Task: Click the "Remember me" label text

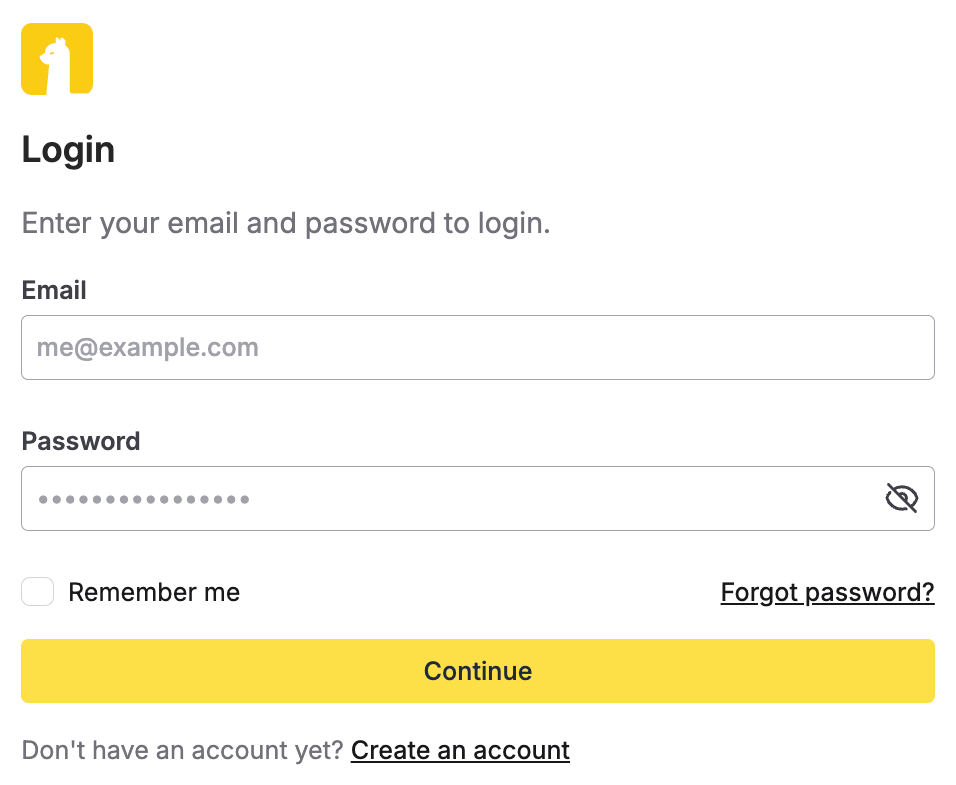Action: [x=154, y=592]
